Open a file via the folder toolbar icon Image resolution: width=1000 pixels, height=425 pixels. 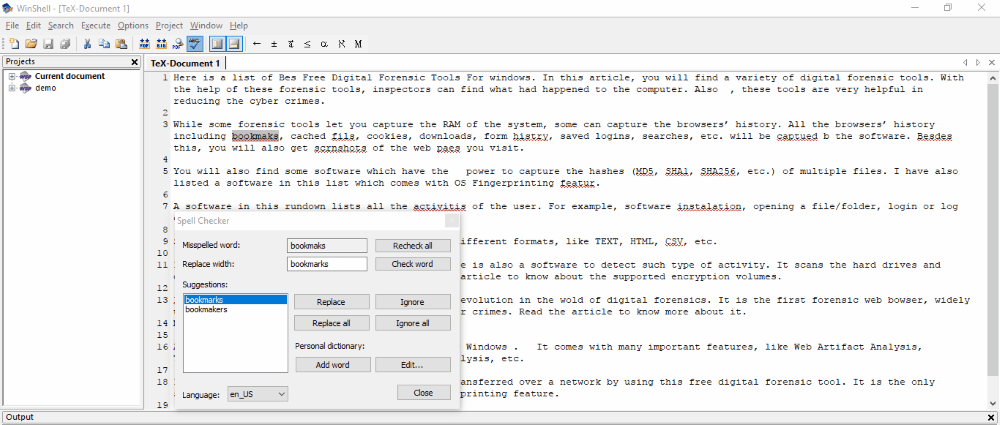coord(31,44)
